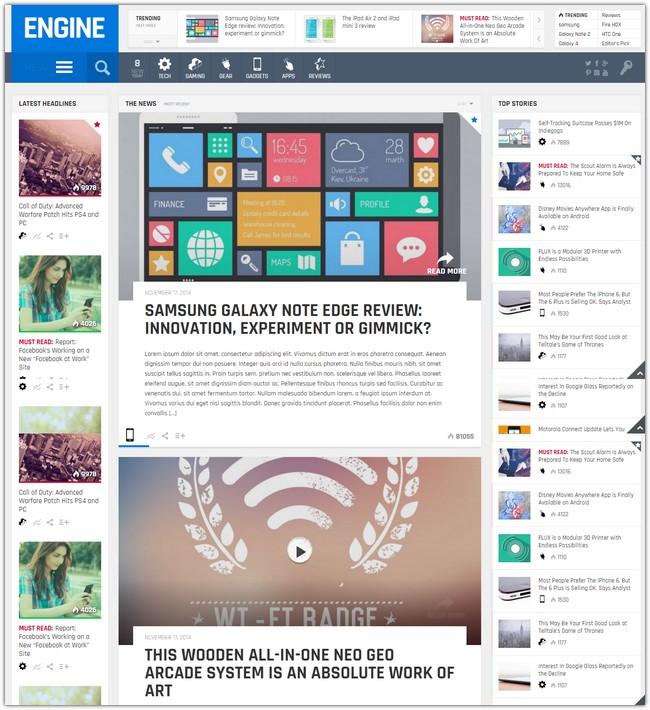Add second Call of Duty to reading list
The height and width of the screenshot is (710, 650).
[64, 522]
